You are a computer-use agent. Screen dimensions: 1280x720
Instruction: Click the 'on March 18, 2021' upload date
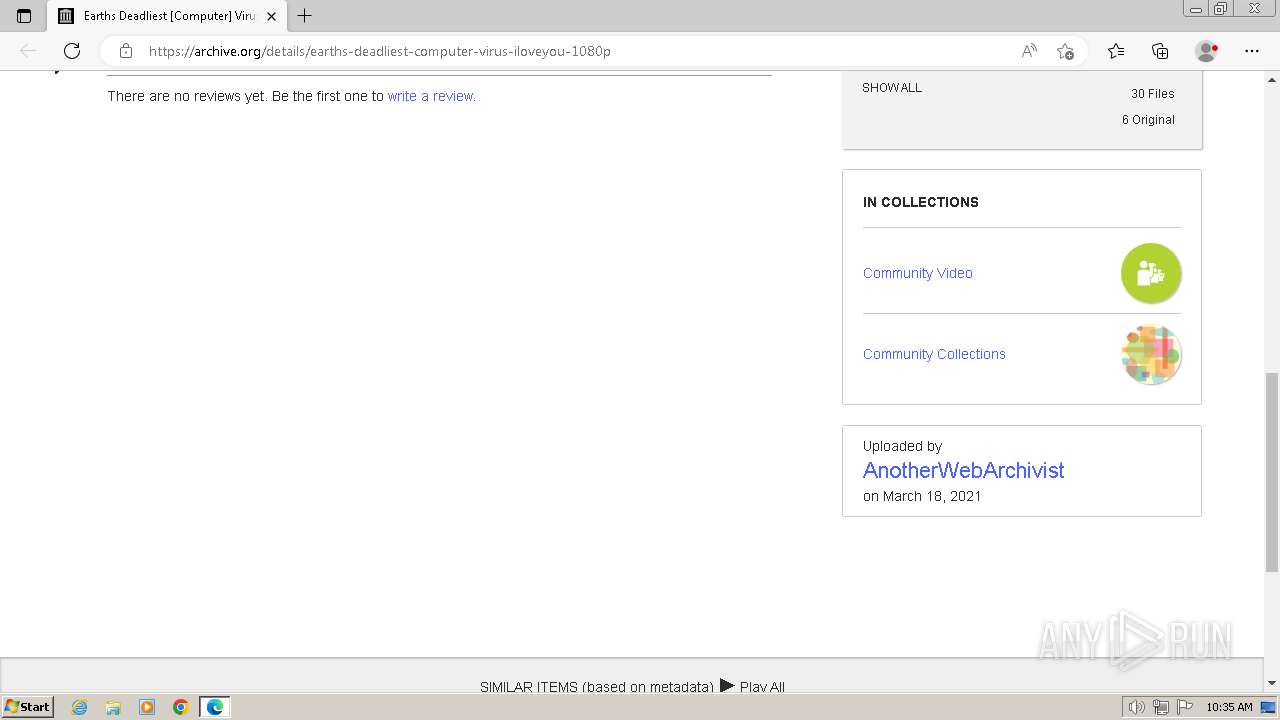coord(922,496)
